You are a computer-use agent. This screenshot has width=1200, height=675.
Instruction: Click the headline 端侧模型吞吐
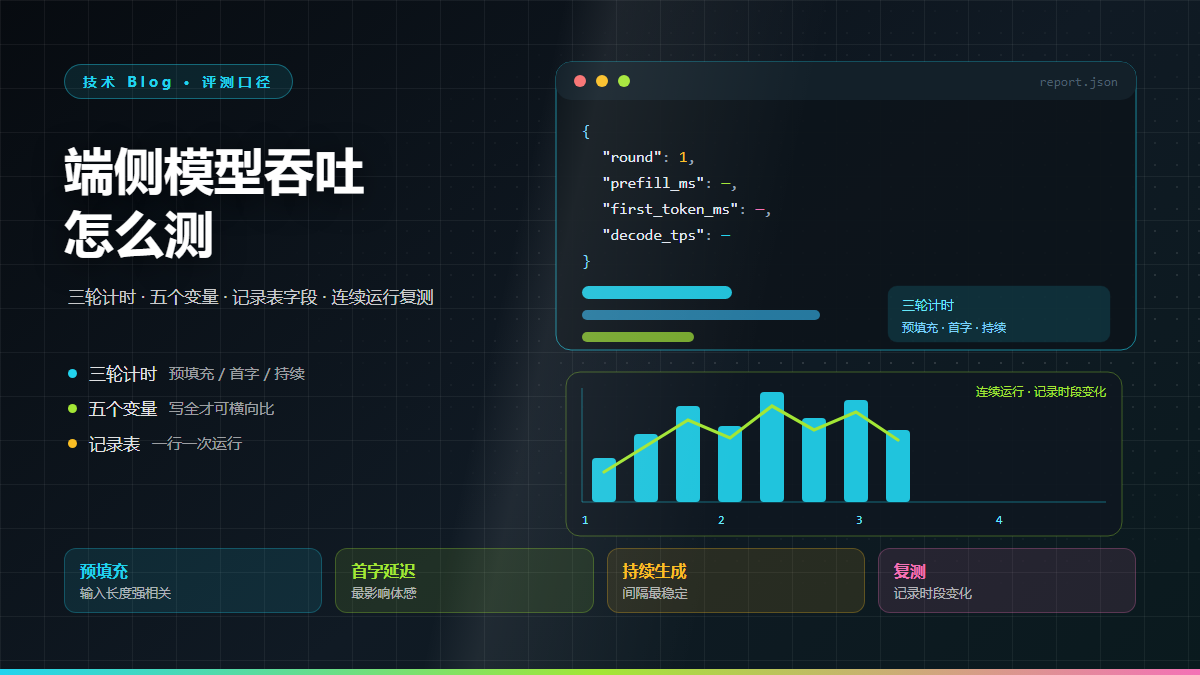click(214, 172)
